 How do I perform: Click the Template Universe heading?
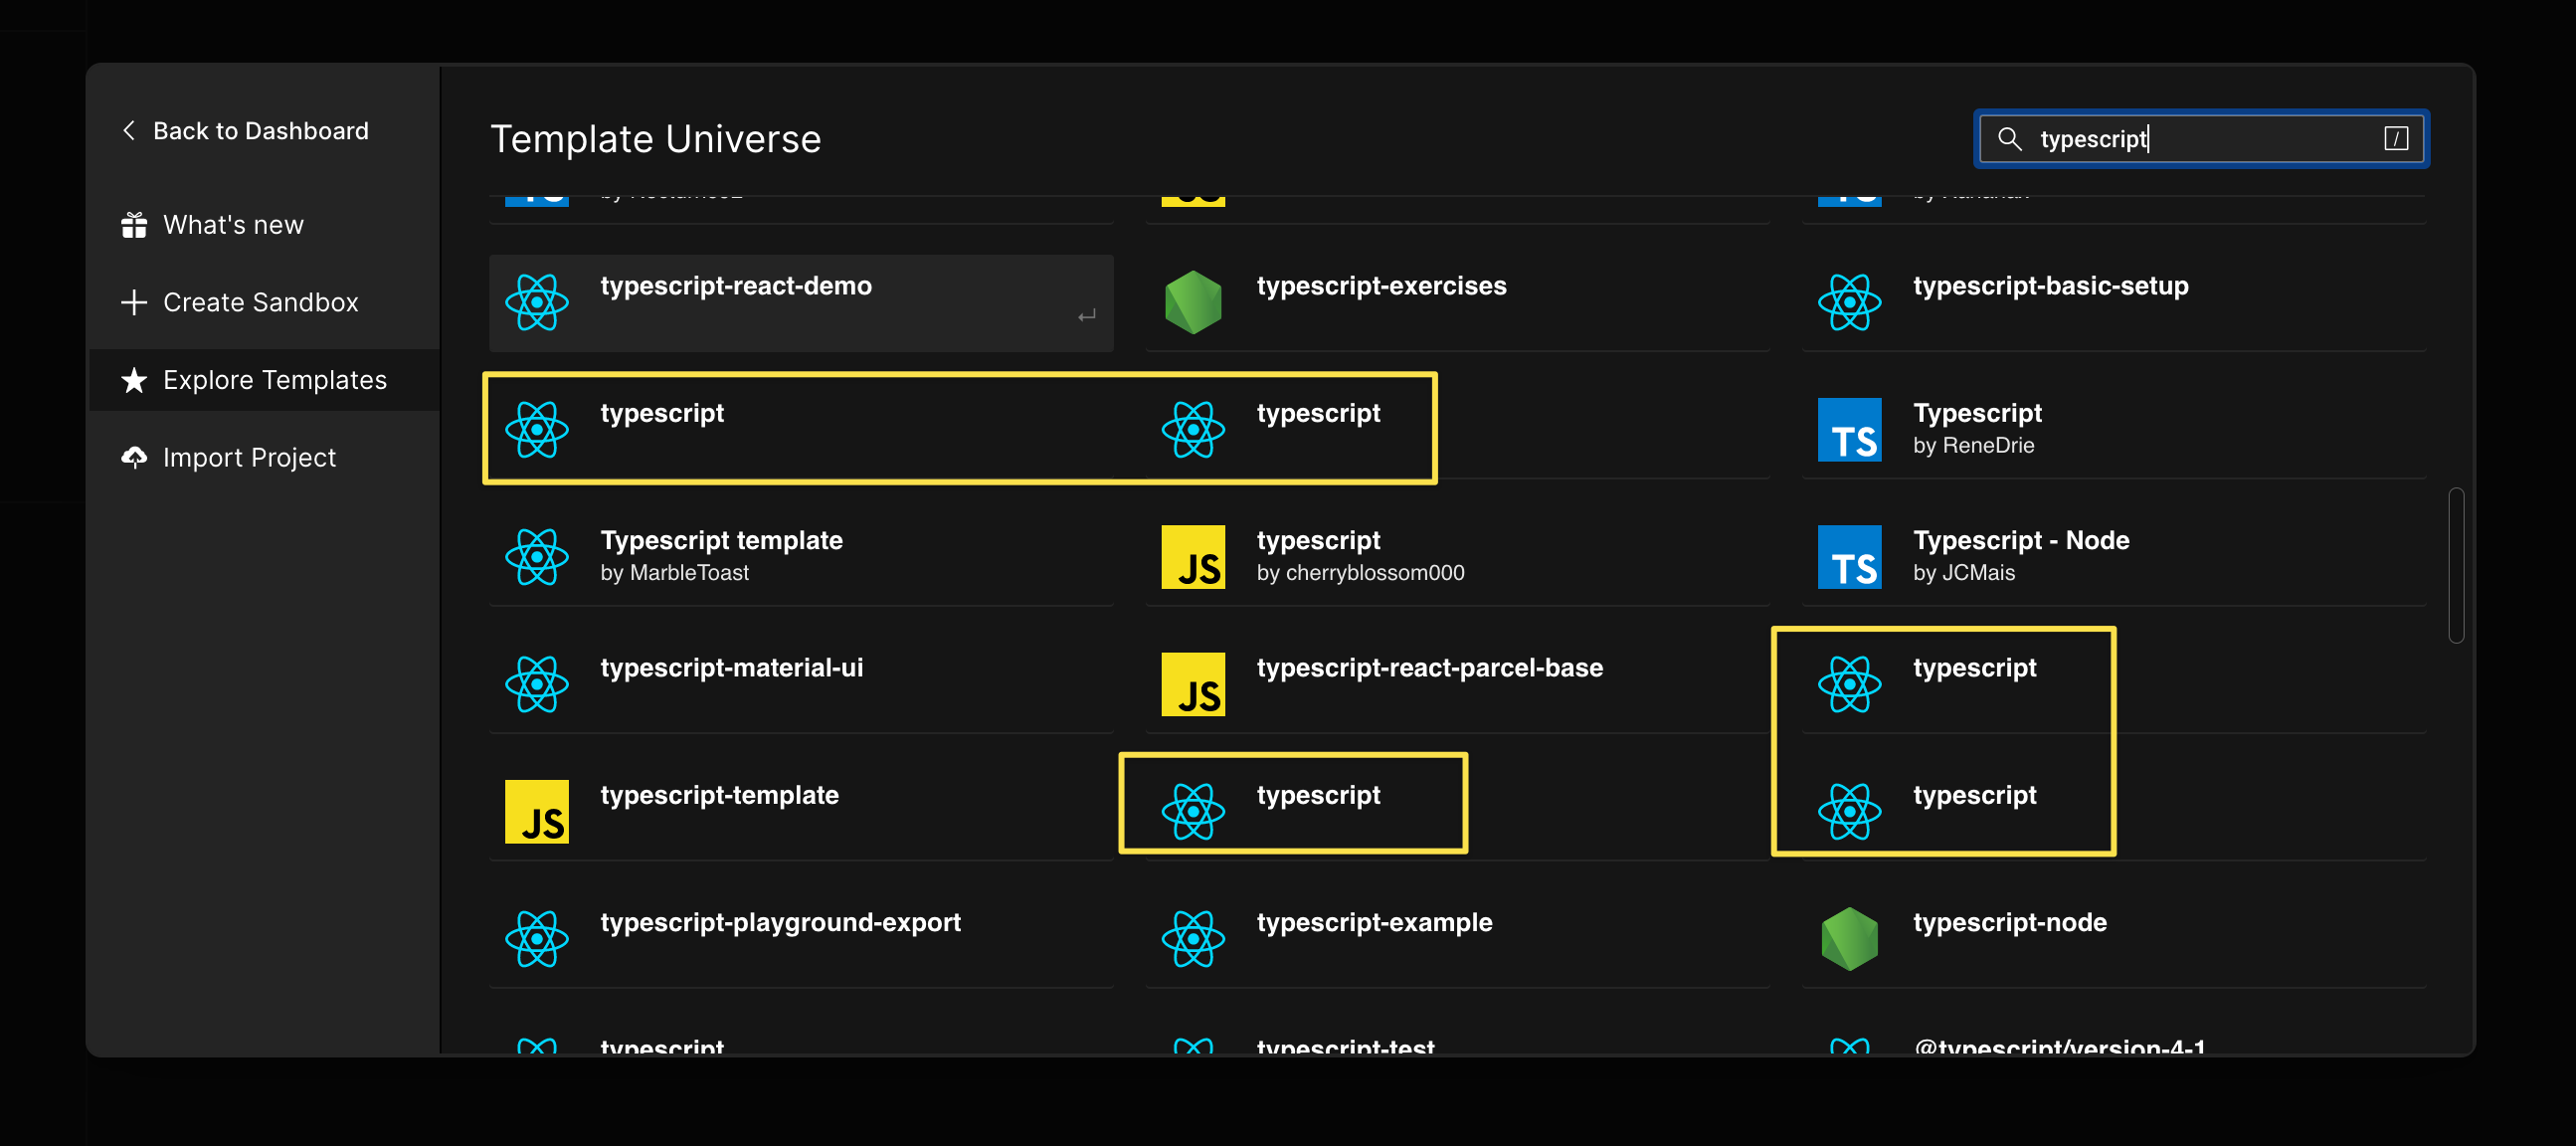pos(656,139)
